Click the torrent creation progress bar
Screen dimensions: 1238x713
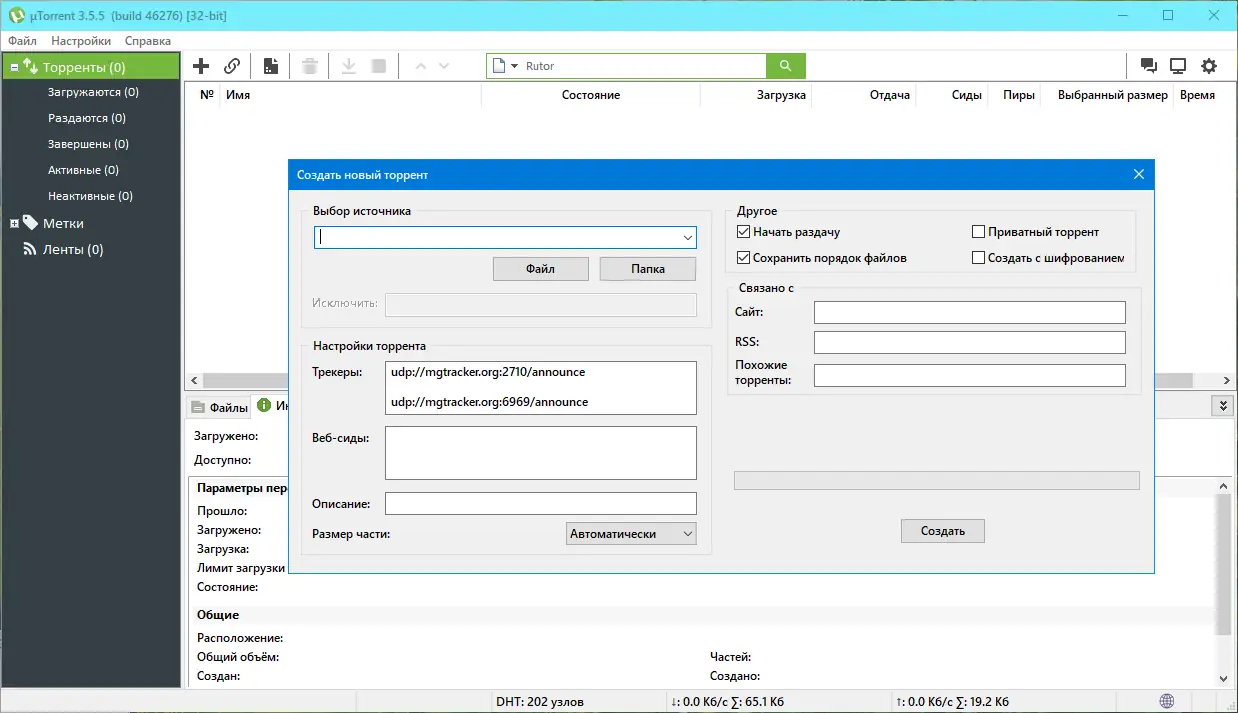point(937,481)
